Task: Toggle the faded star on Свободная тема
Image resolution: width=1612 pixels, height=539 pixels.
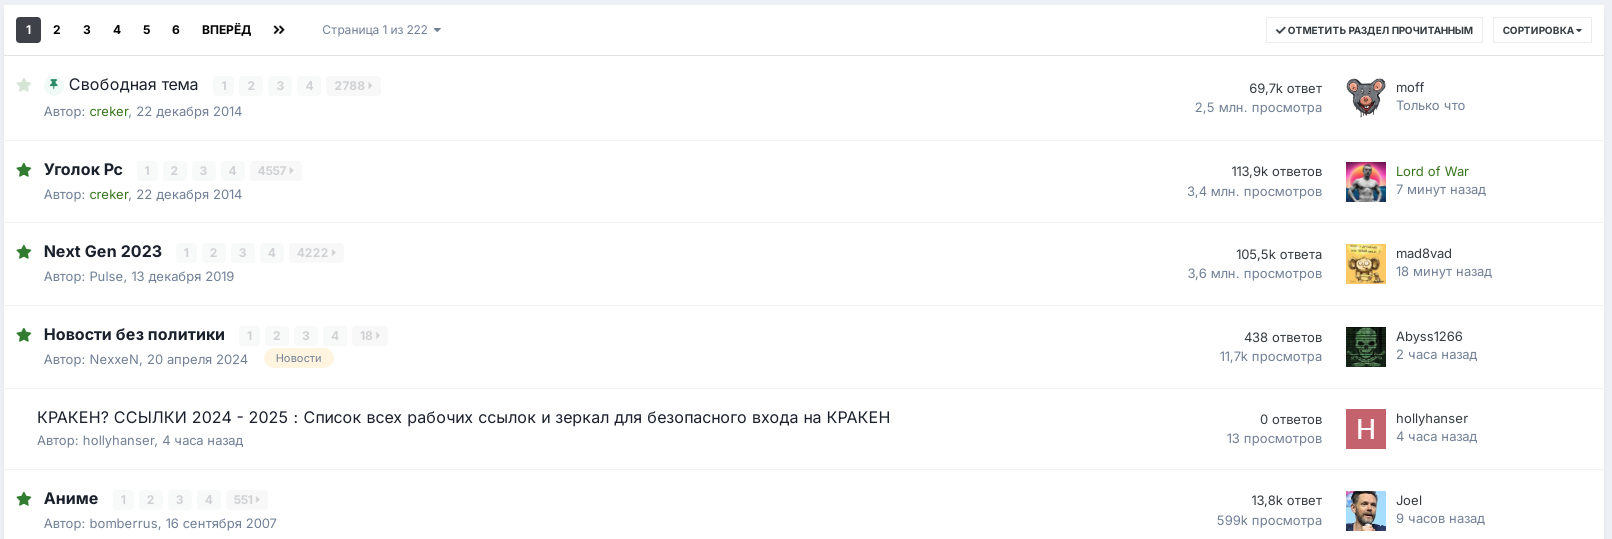Action: pos(24,85)
